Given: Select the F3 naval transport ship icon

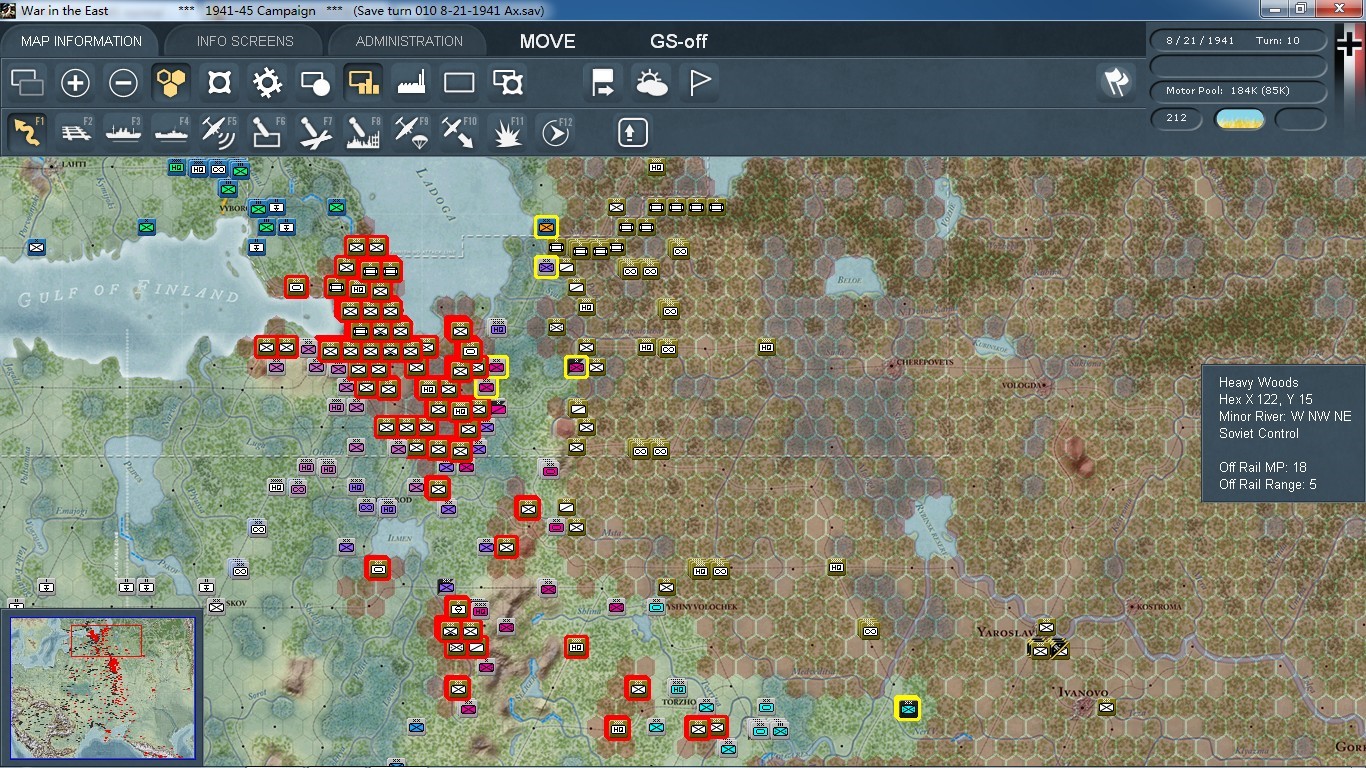Looking at the screenshot, I should point(123,132).
